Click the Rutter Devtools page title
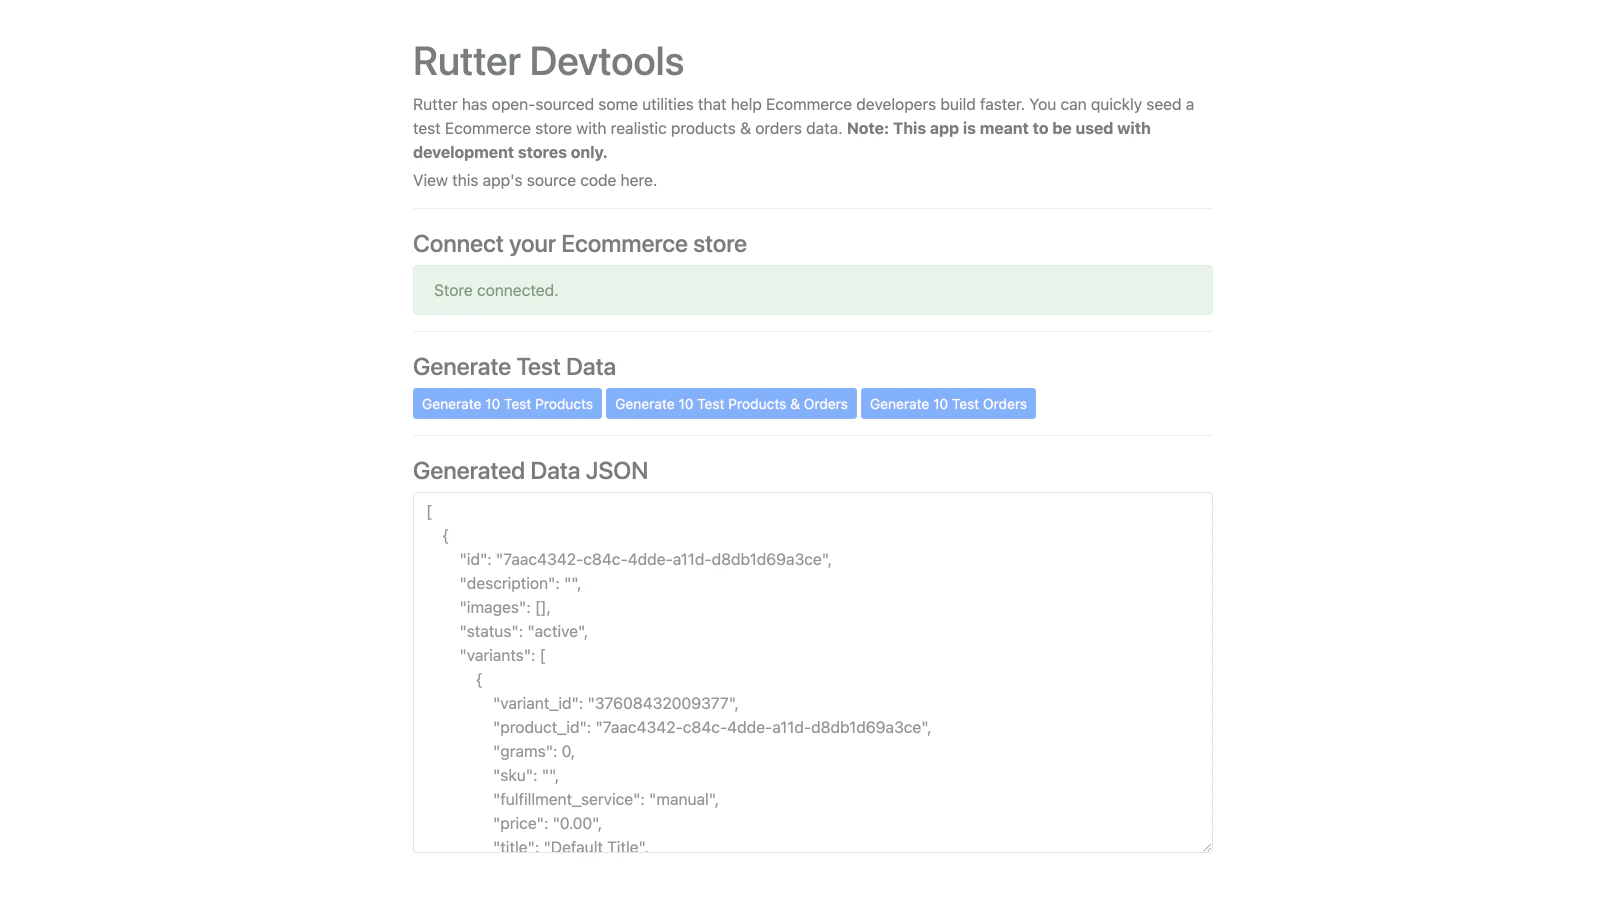 [x=548, y=62]
